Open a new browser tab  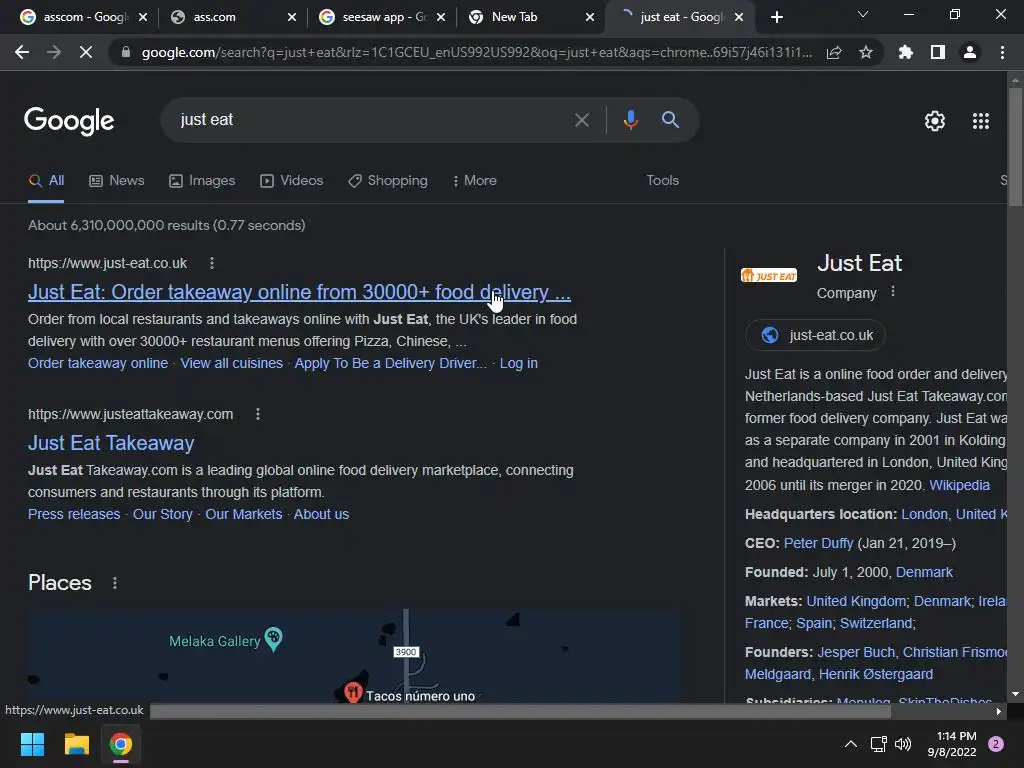(x=776, y=17)
